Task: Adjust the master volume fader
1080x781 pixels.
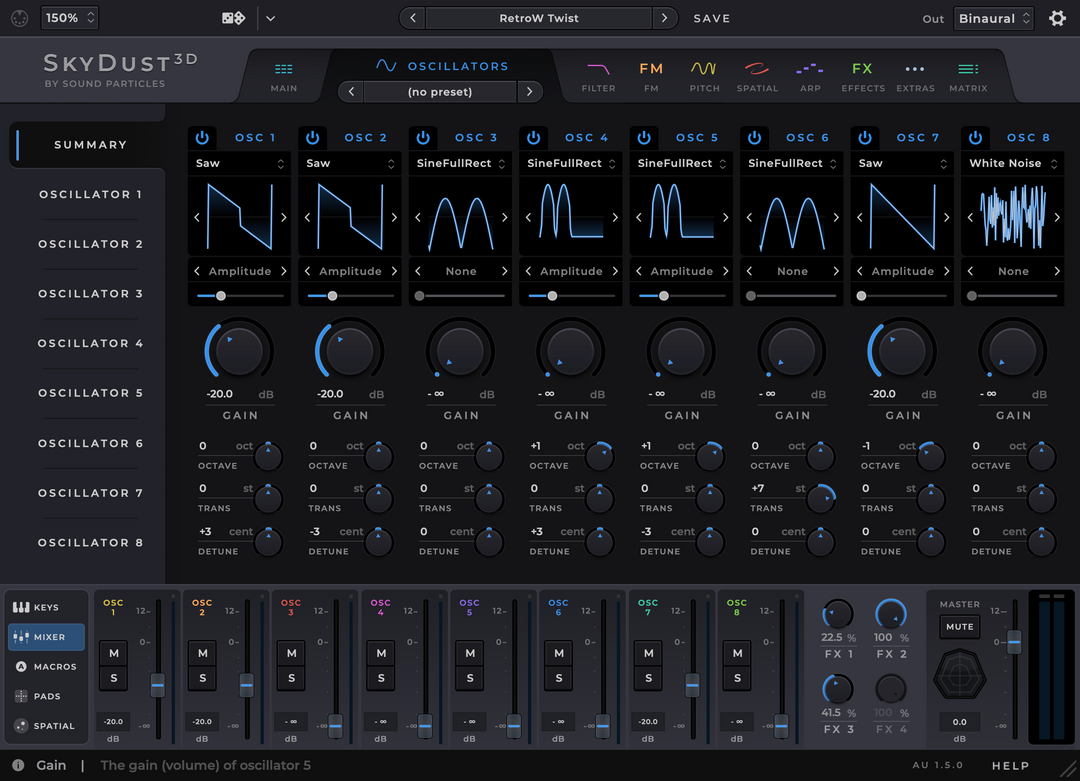Action: pos(1014,641)
